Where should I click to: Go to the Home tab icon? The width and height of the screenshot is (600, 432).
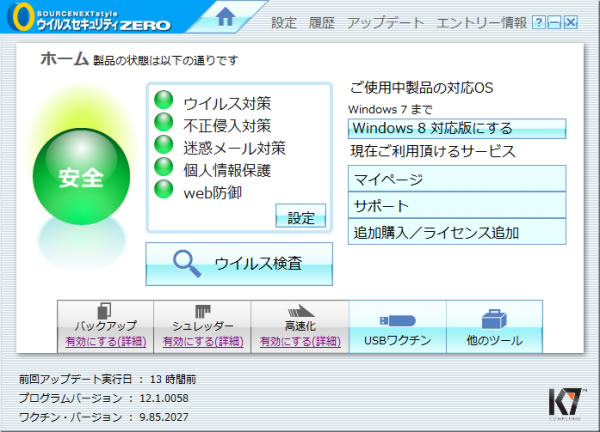[x=225, y=17]
